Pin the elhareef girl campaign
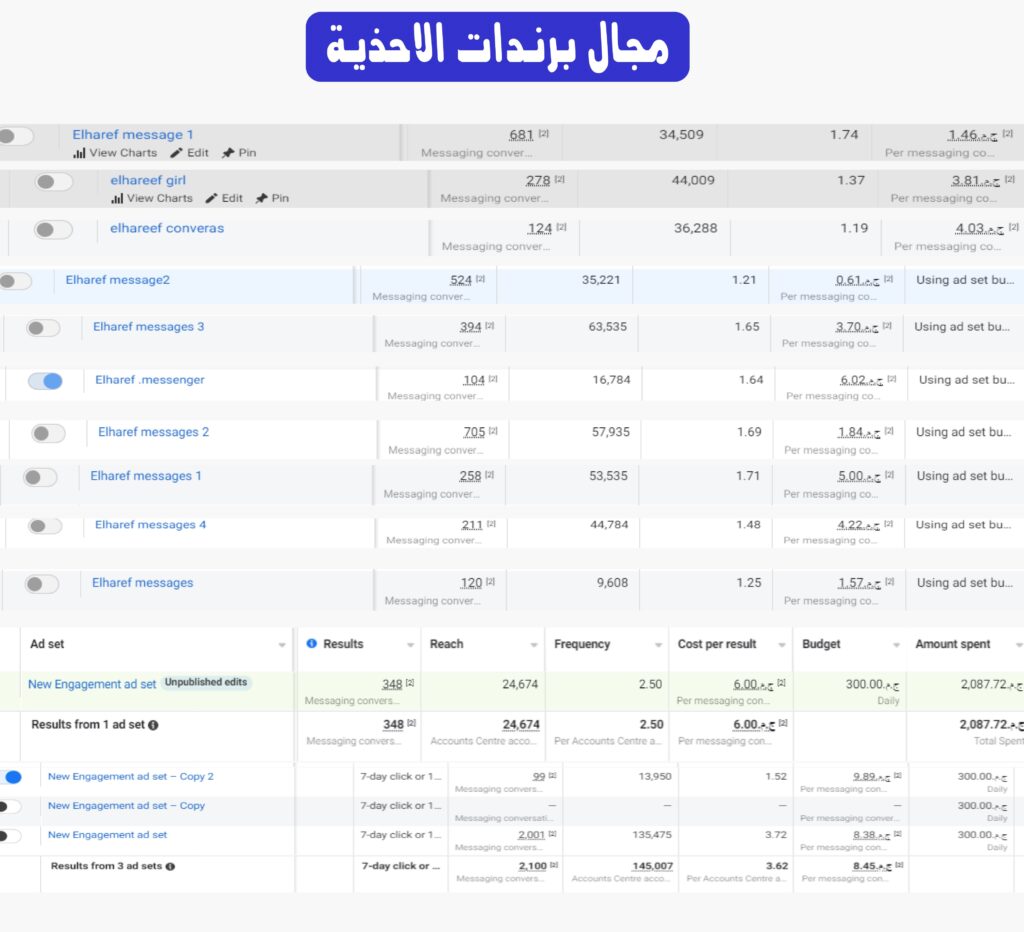This screenshot has height=932, width=1024. coord(261,198)
